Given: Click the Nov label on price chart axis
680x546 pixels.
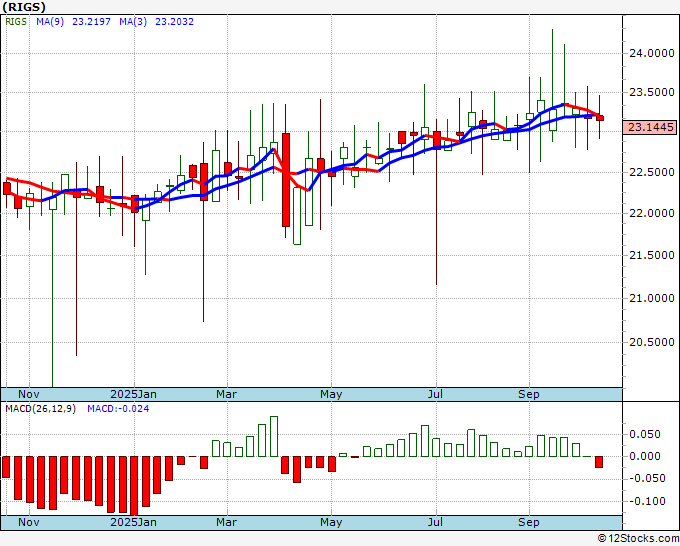Looking at the screenshot, I should 29,394.
